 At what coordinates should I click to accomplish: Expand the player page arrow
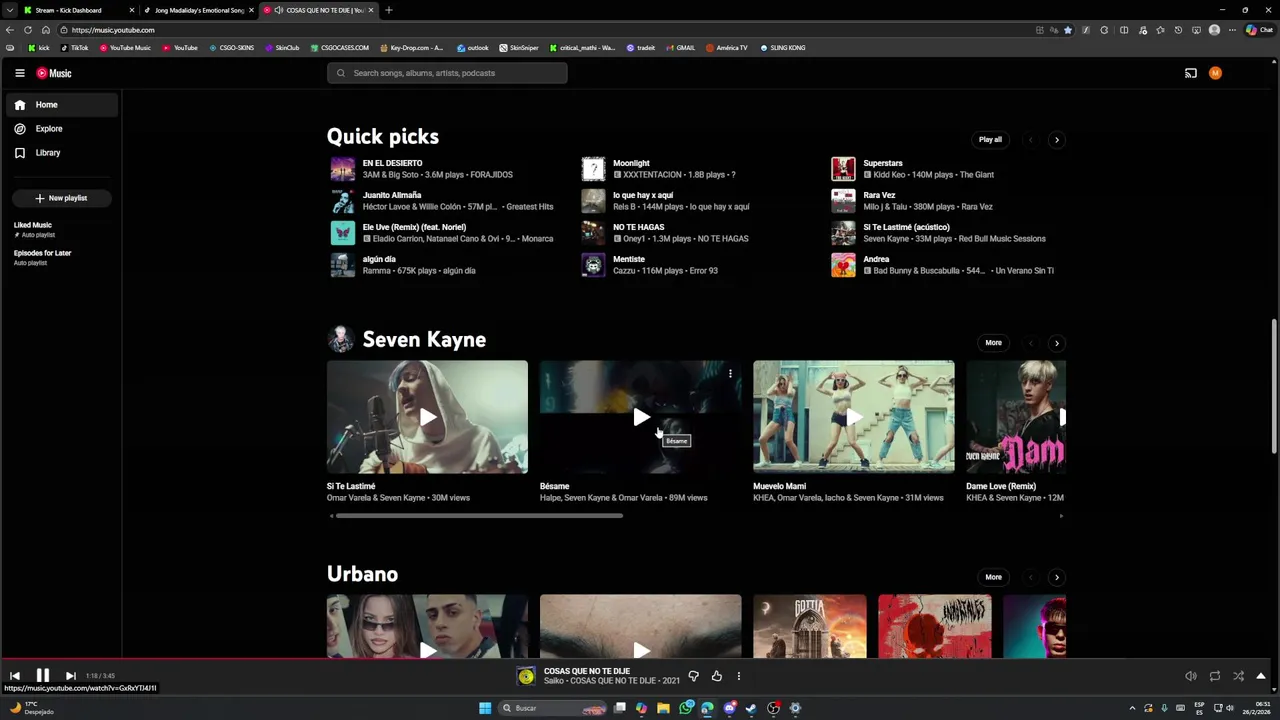1260,676
